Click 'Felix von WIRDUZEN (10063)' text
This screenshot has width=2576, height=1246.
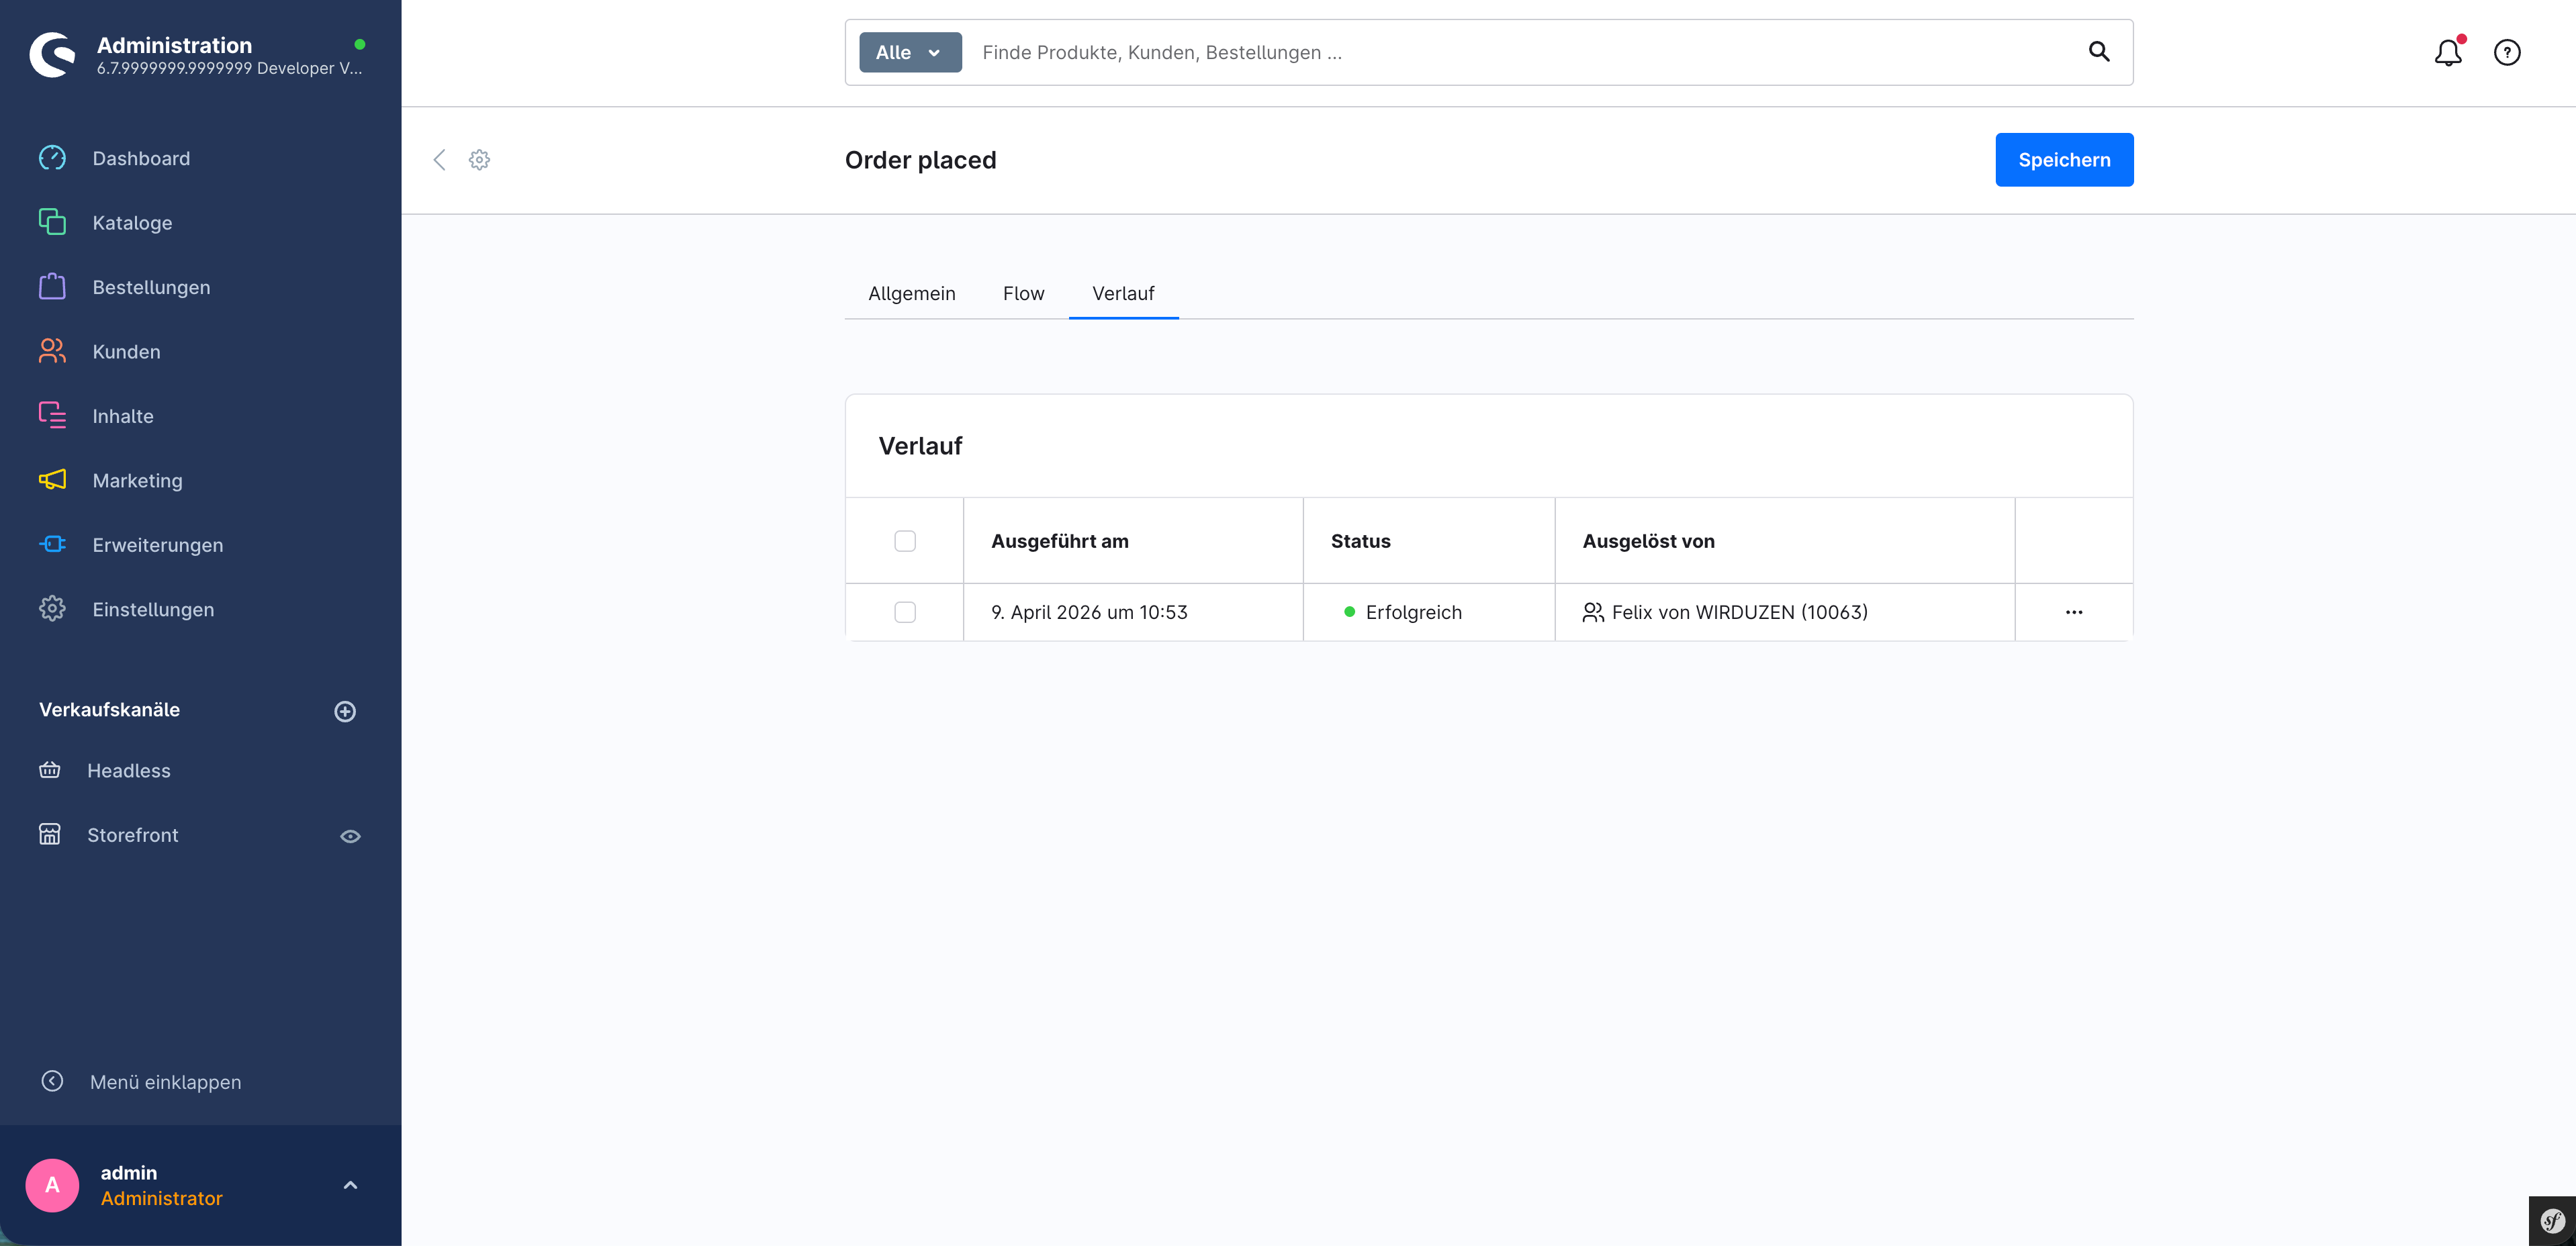1739,612
